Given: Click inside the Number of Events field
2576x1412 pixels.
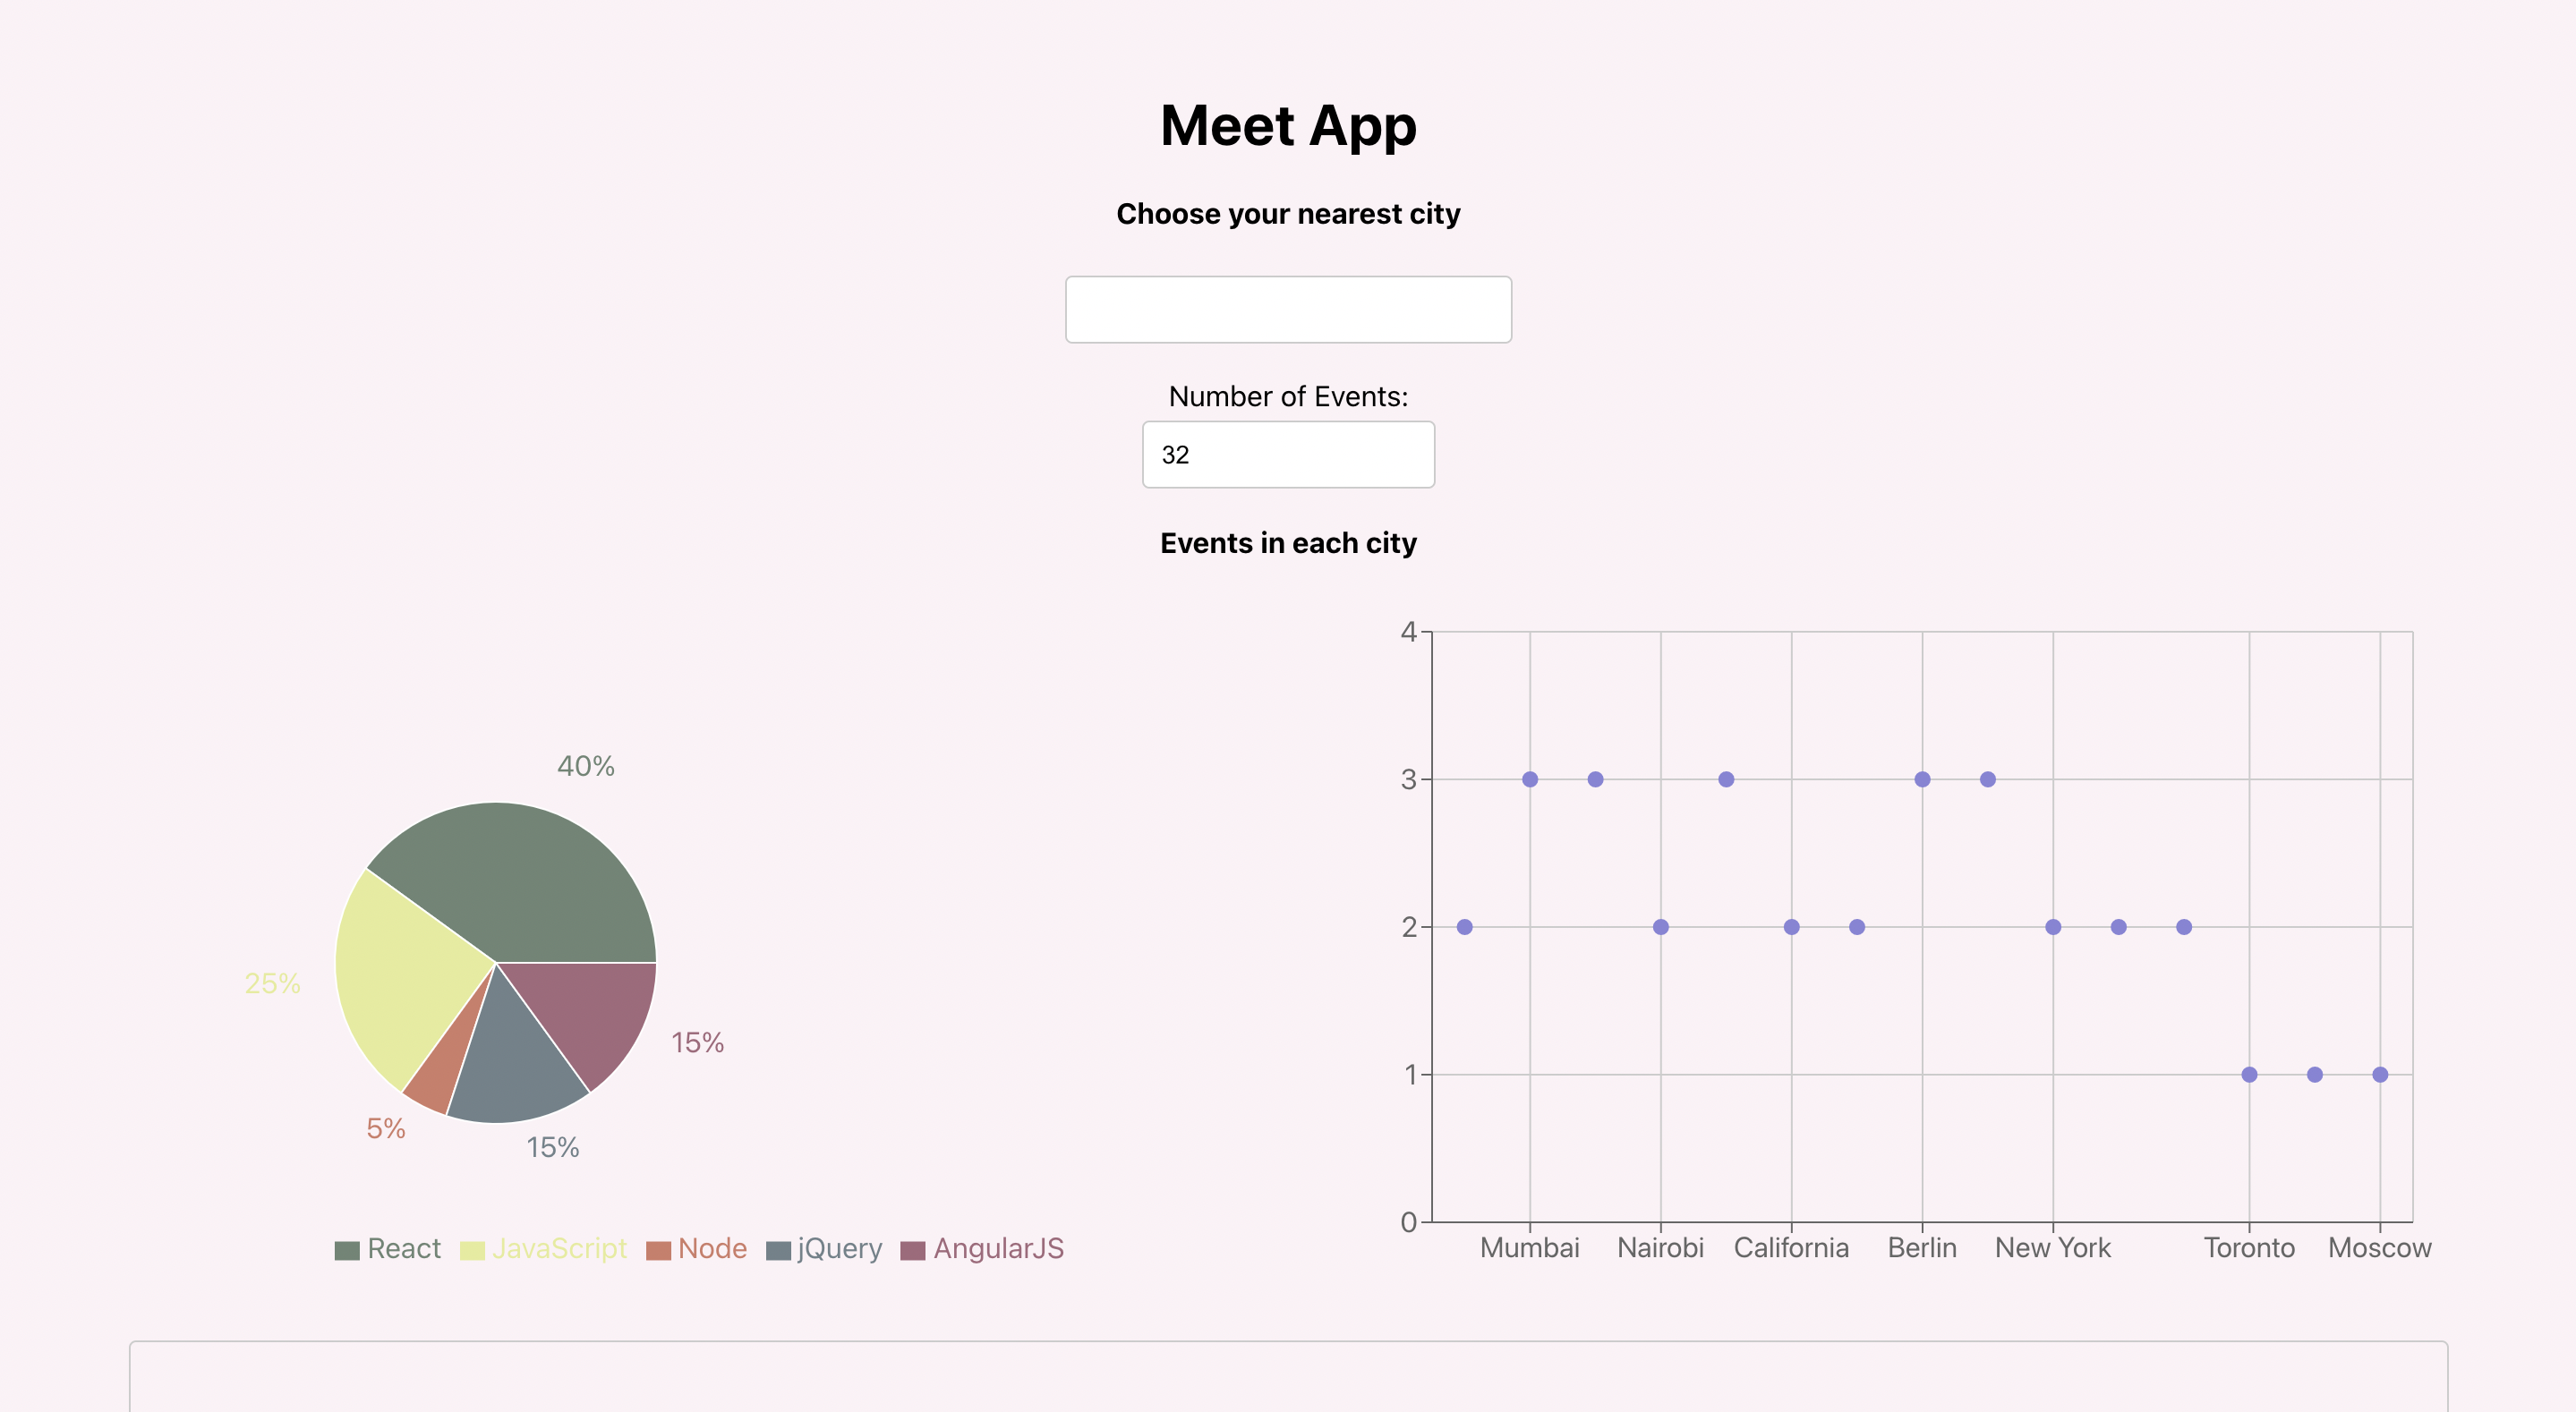Looking at the screenshot, I should [1288, 455].
